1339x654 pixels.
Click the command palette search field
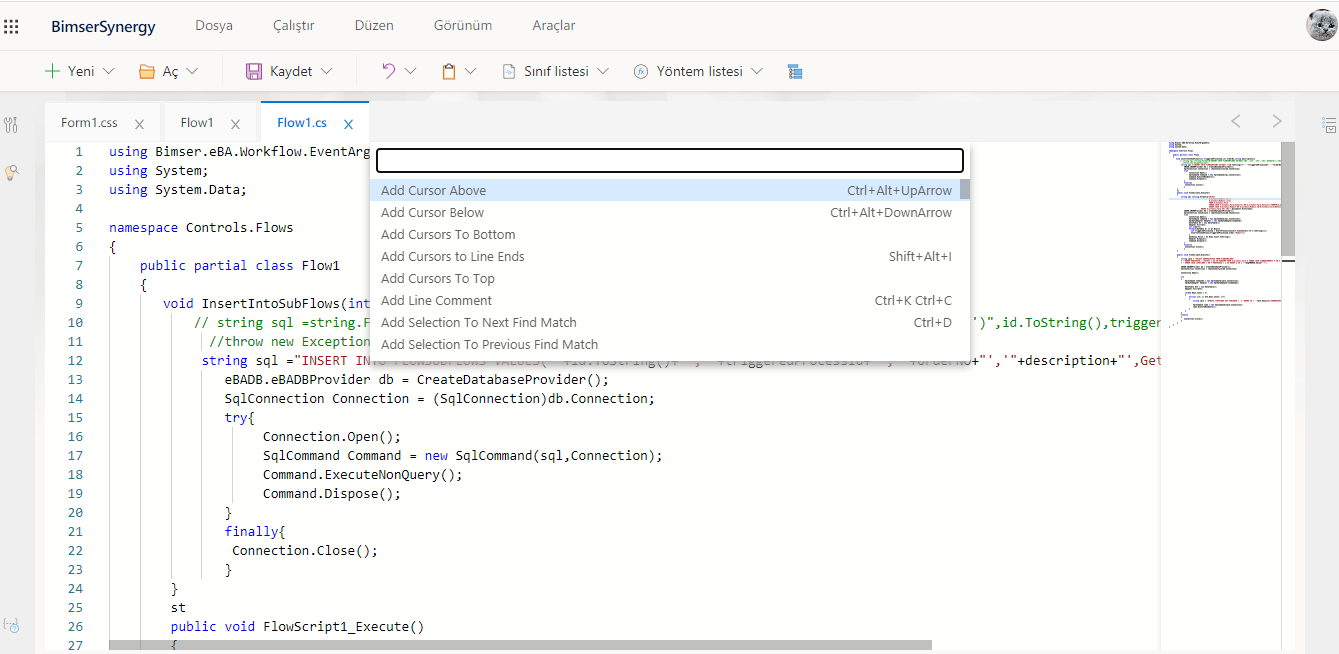point(669,160)
